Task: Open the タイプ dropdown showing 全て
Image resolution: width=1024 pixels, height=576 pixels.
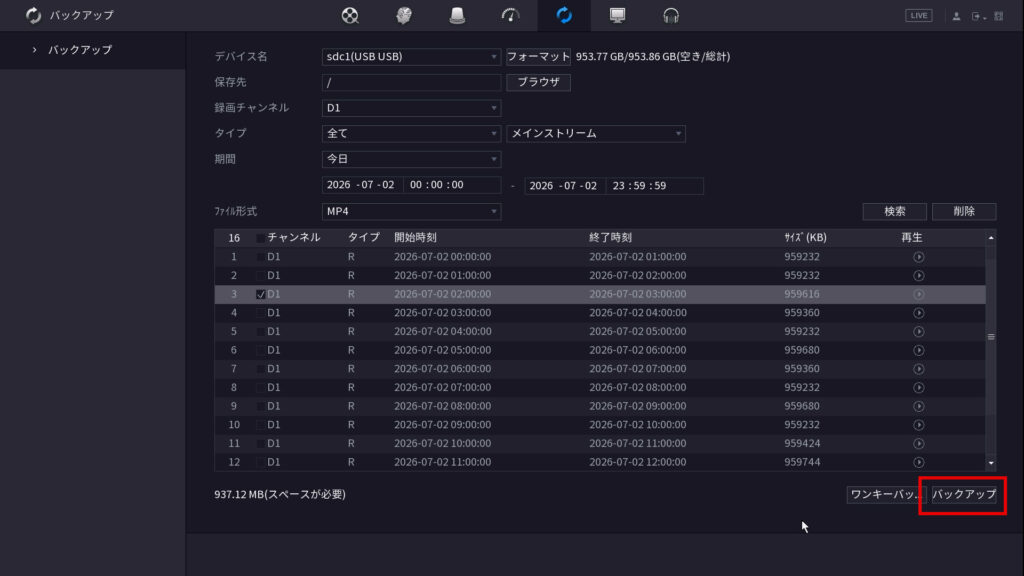Action: click(x=411, y=133)
